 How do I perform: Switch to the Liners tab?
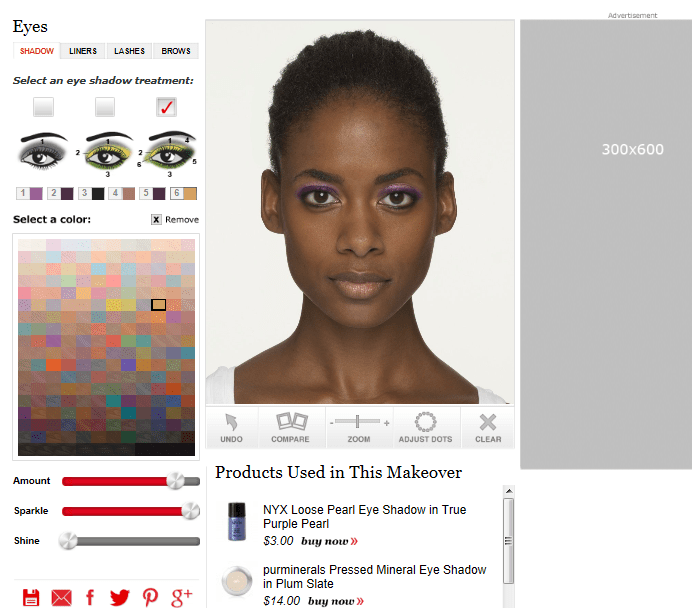pos(83,51)
